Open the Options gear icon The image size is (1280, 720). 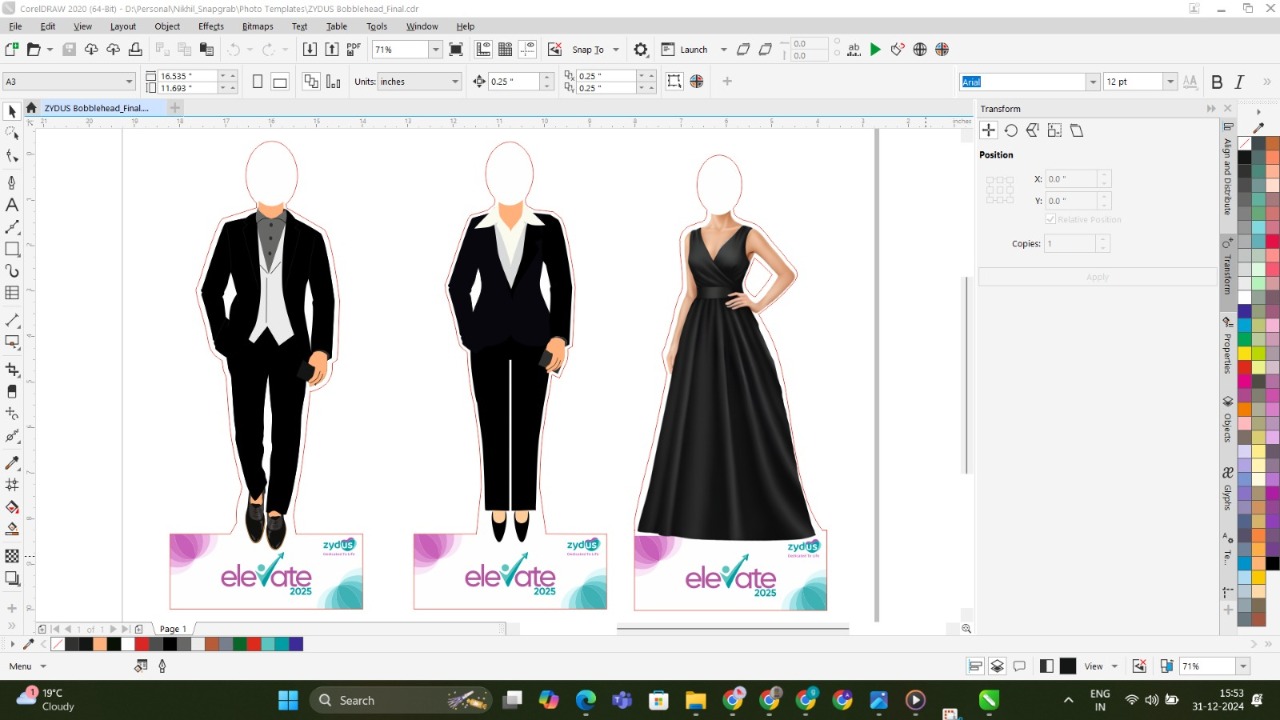pos(641,49)
